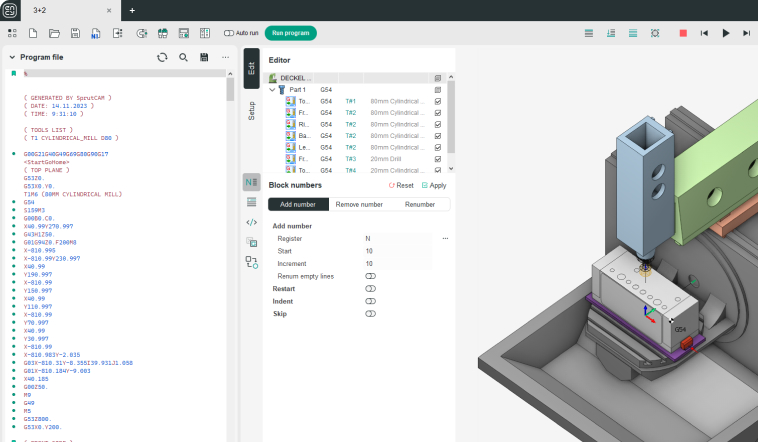Collapse the Program file section

coord(12,57)
